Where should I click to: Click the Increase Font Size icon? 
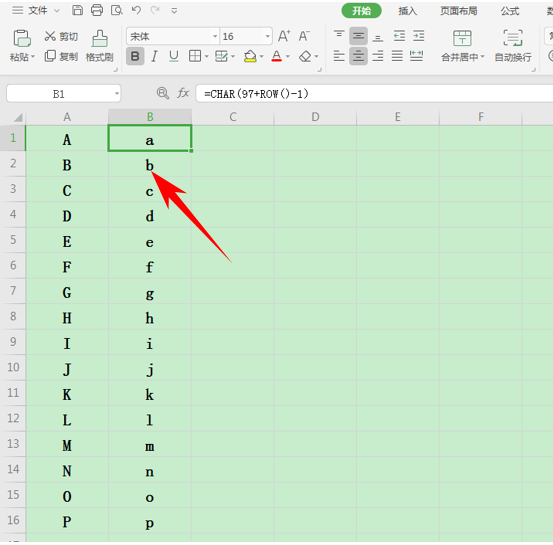point(284,36)
